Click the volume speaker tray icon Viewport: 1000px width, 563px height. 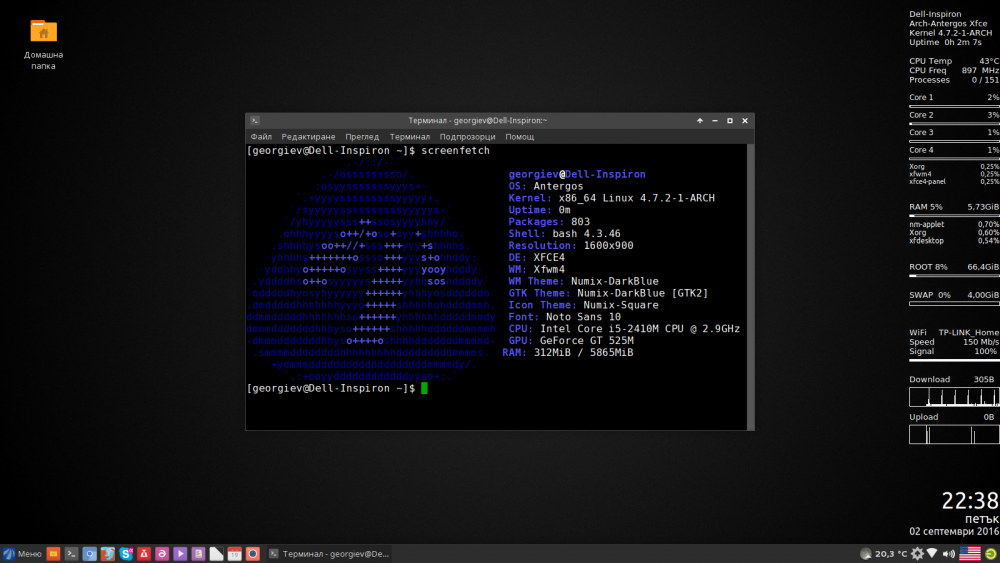tap(948, 553)
